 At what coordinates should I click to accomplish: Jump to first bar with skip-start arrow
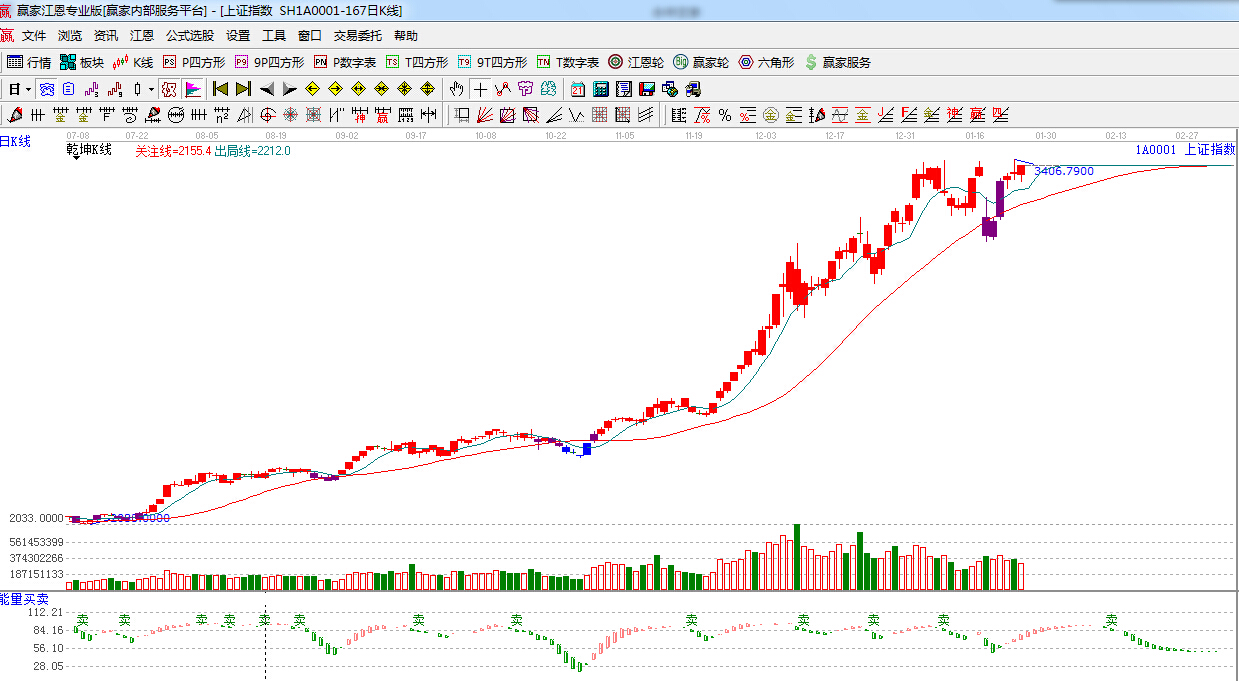pos(221,89)
